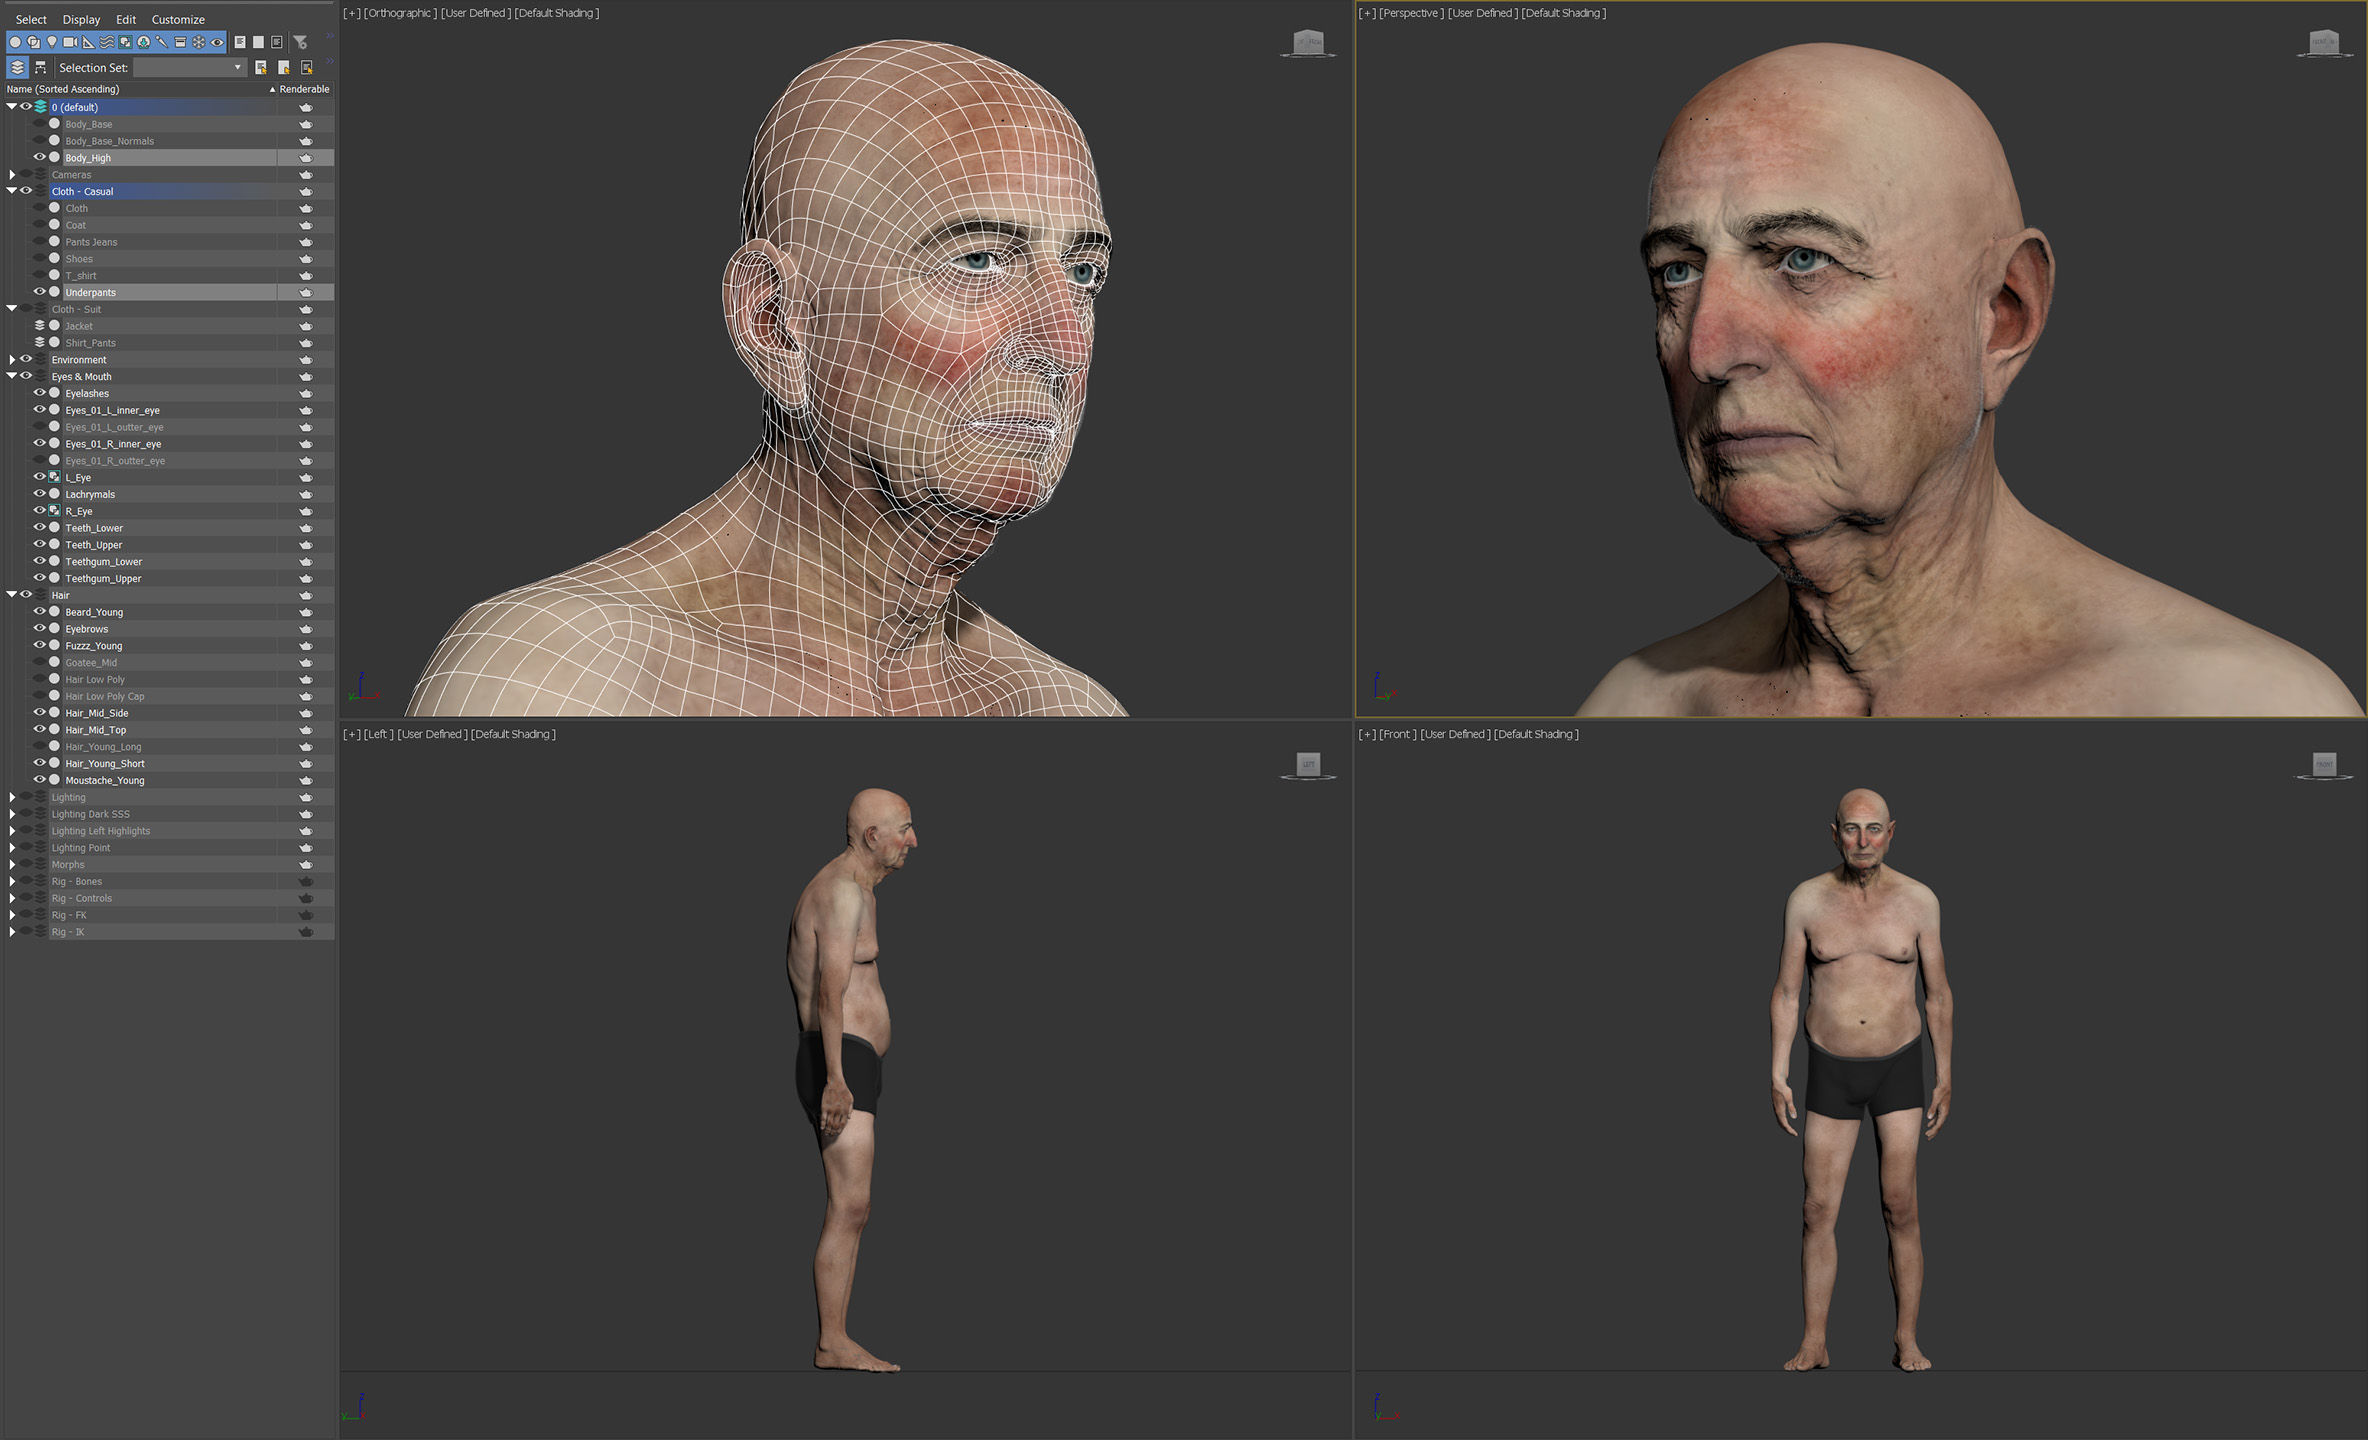Image resolution: width=2368 pixels, height=1440 pixels.
Task: Hide the Underpants object
Action: point(40,292)
